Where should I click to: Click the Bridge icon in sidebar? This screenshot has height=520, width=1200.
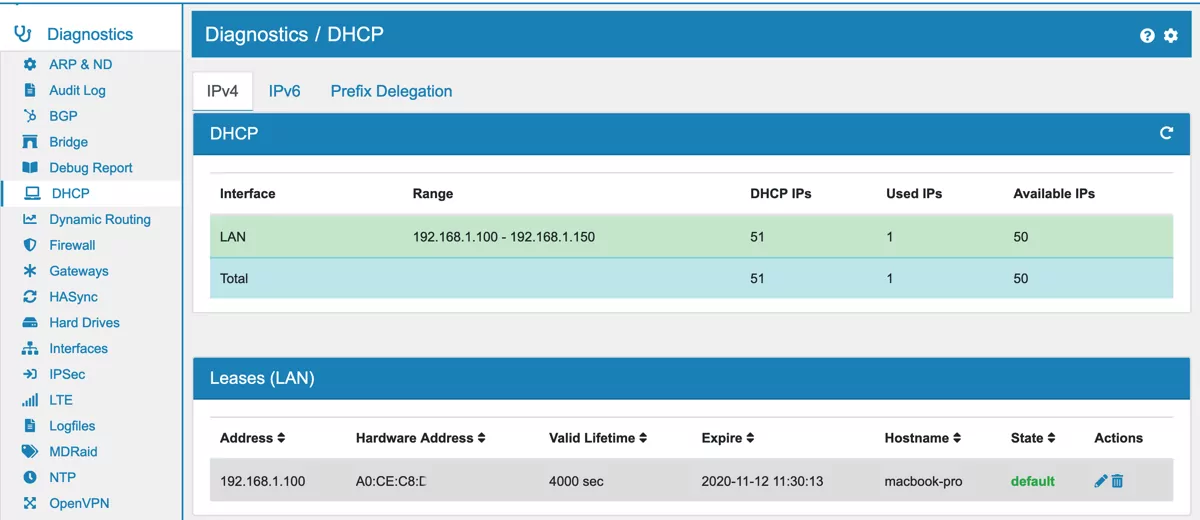click(30, 142)
